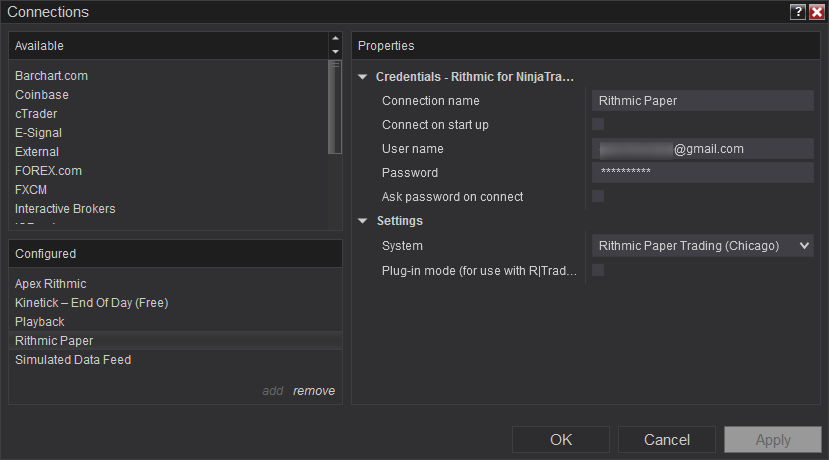This screenshot has height=460, width=829.
Task: Click the Connect on start up label
Action: 435,125
